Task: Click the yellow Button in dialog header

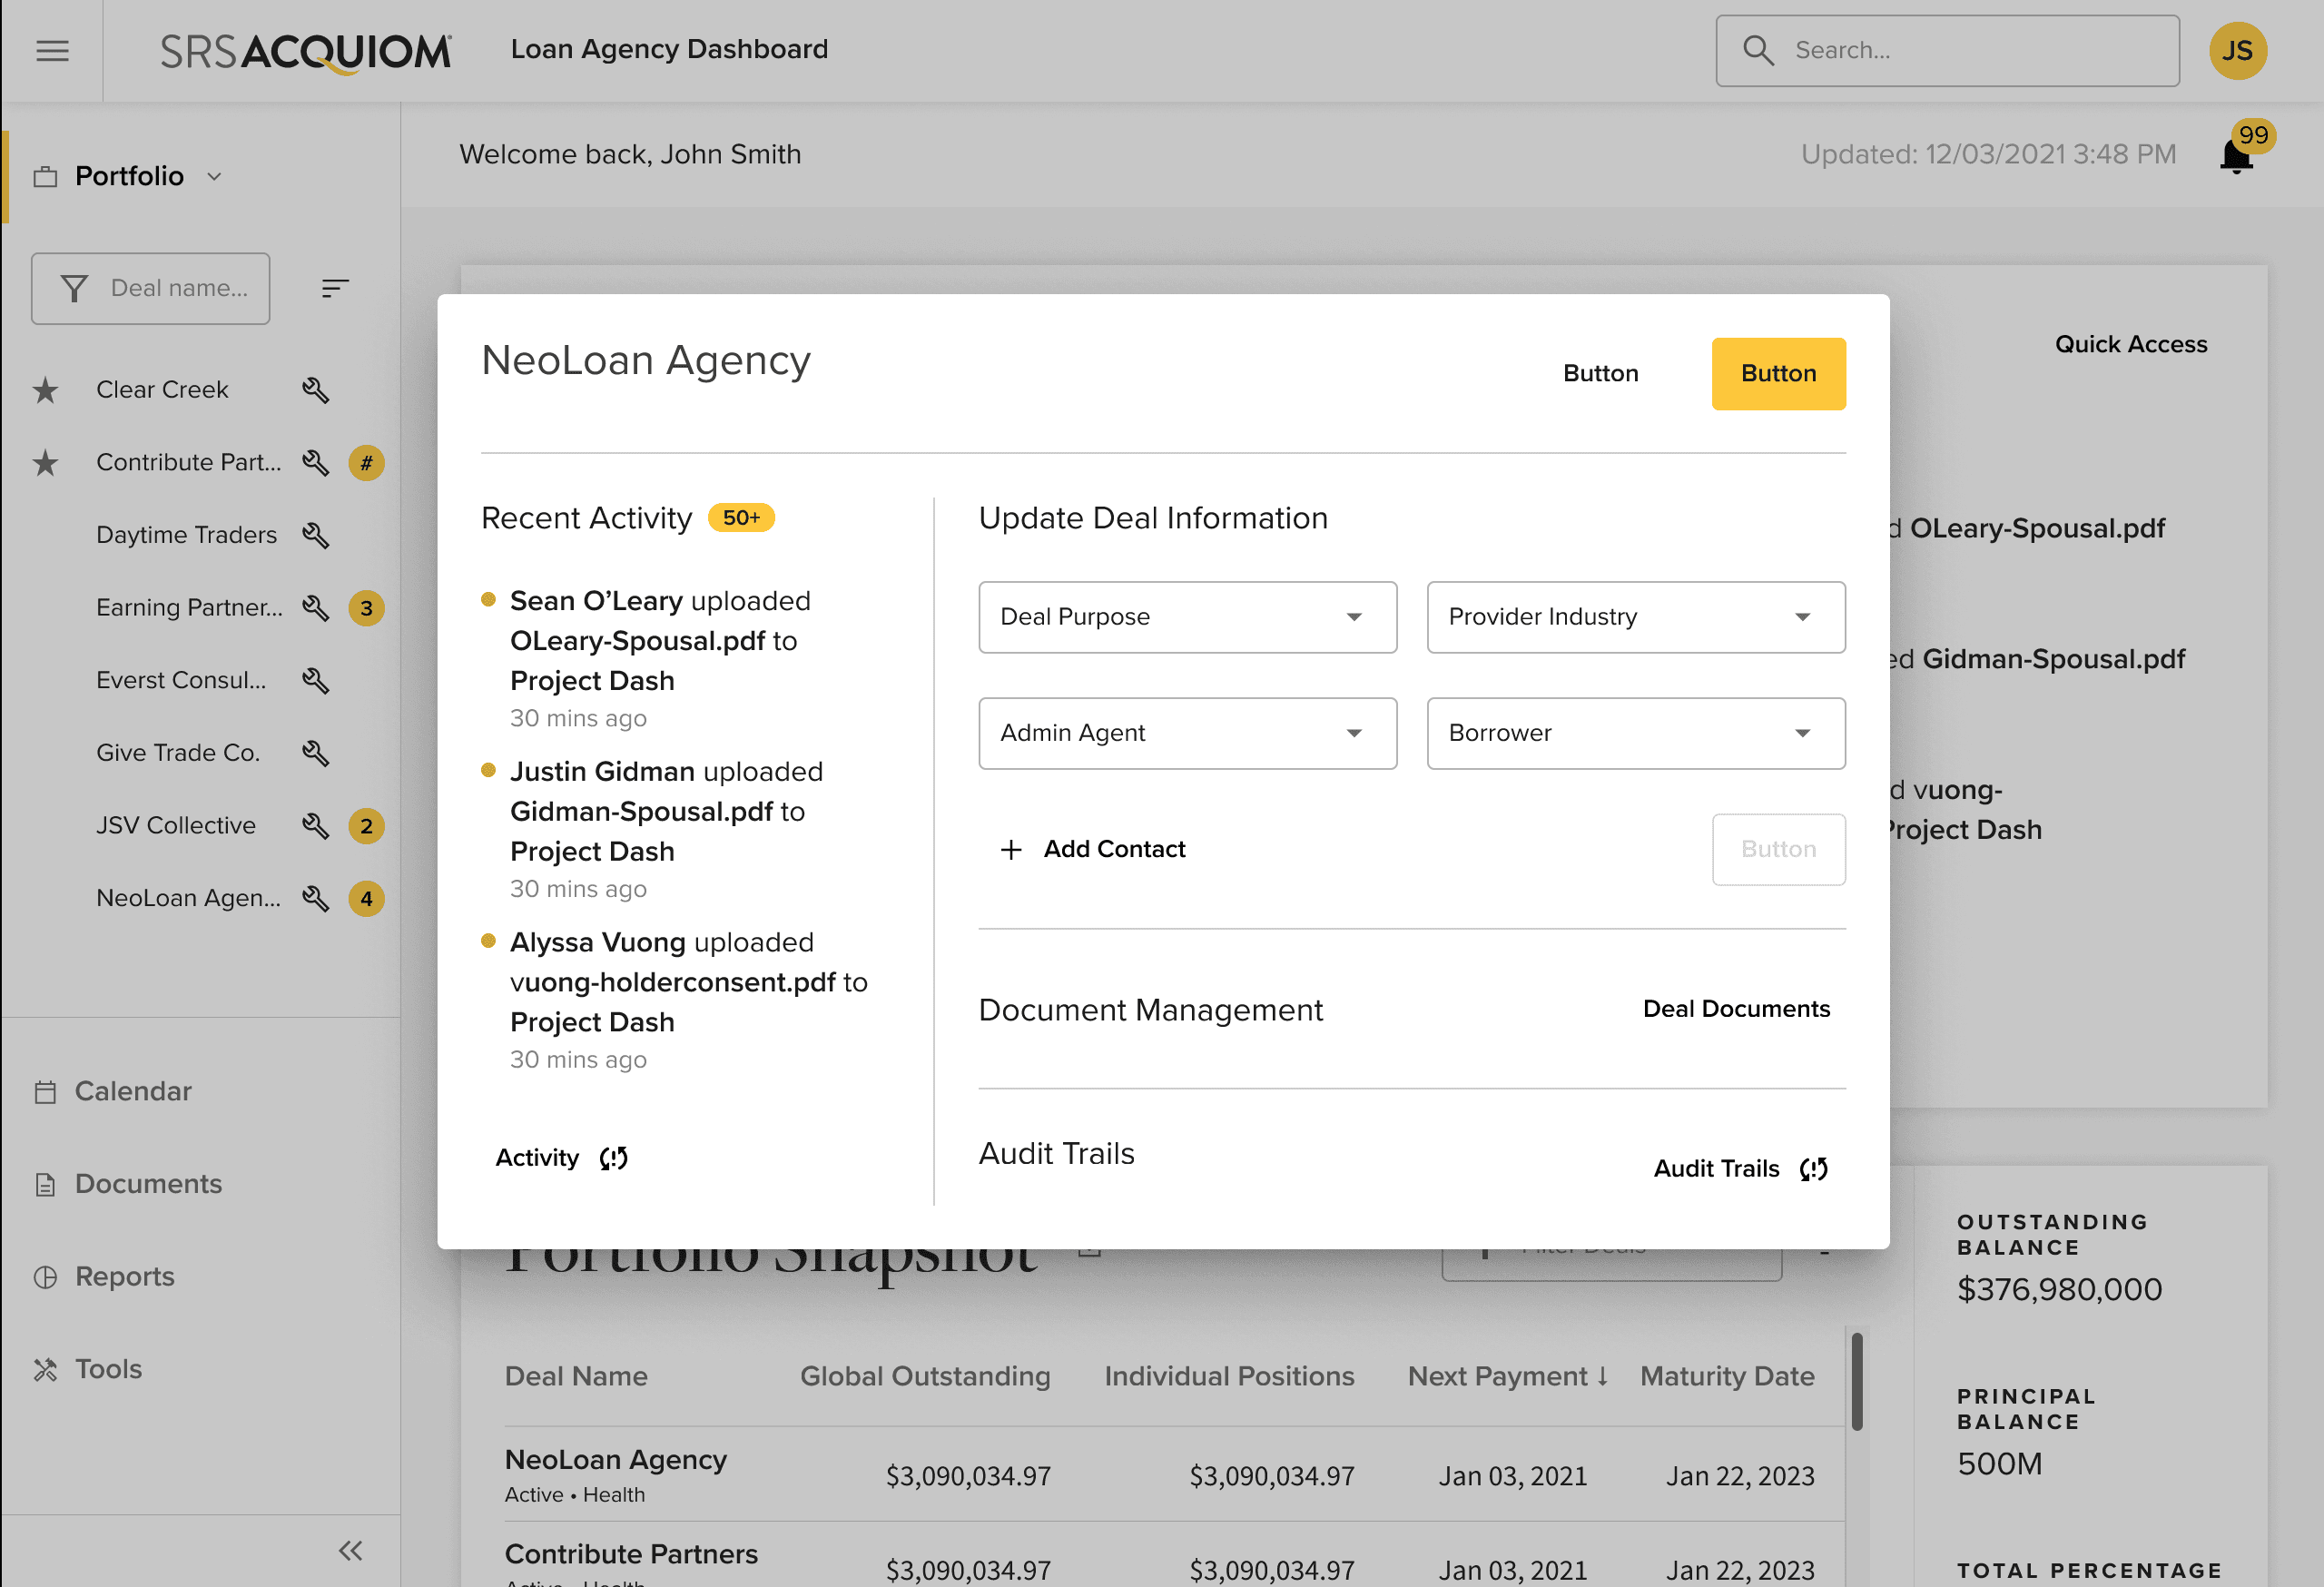Action: 1778,374
